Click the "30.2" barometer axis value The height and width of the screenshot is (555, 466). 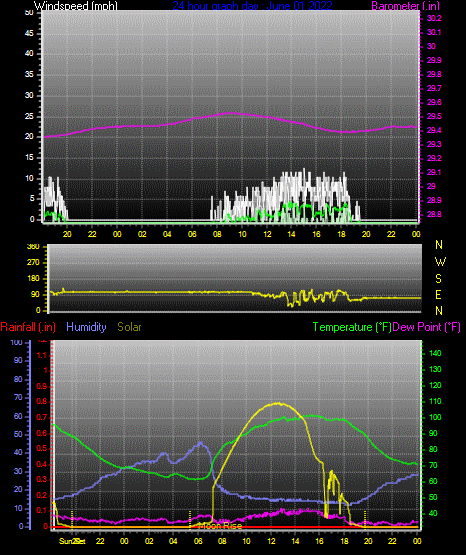(434, 18)
